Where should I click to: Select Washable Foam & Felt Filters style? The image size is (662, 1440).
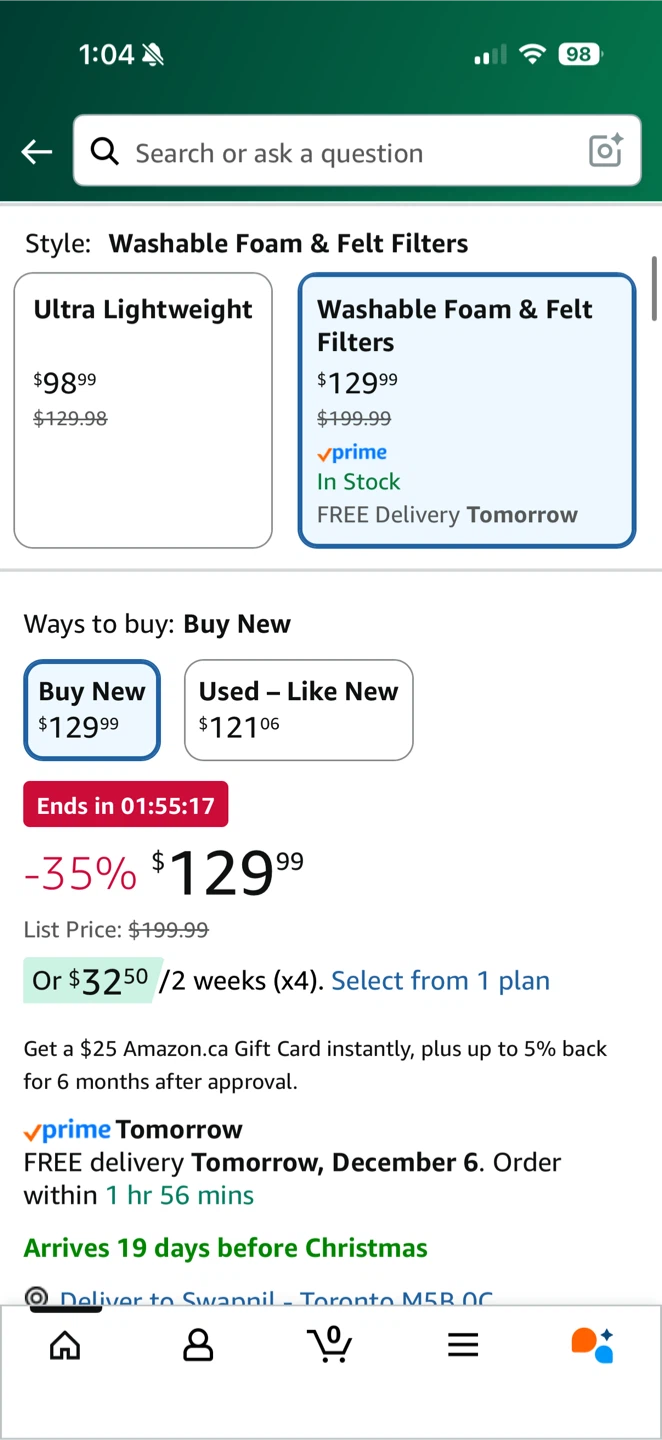click(467, 410)
